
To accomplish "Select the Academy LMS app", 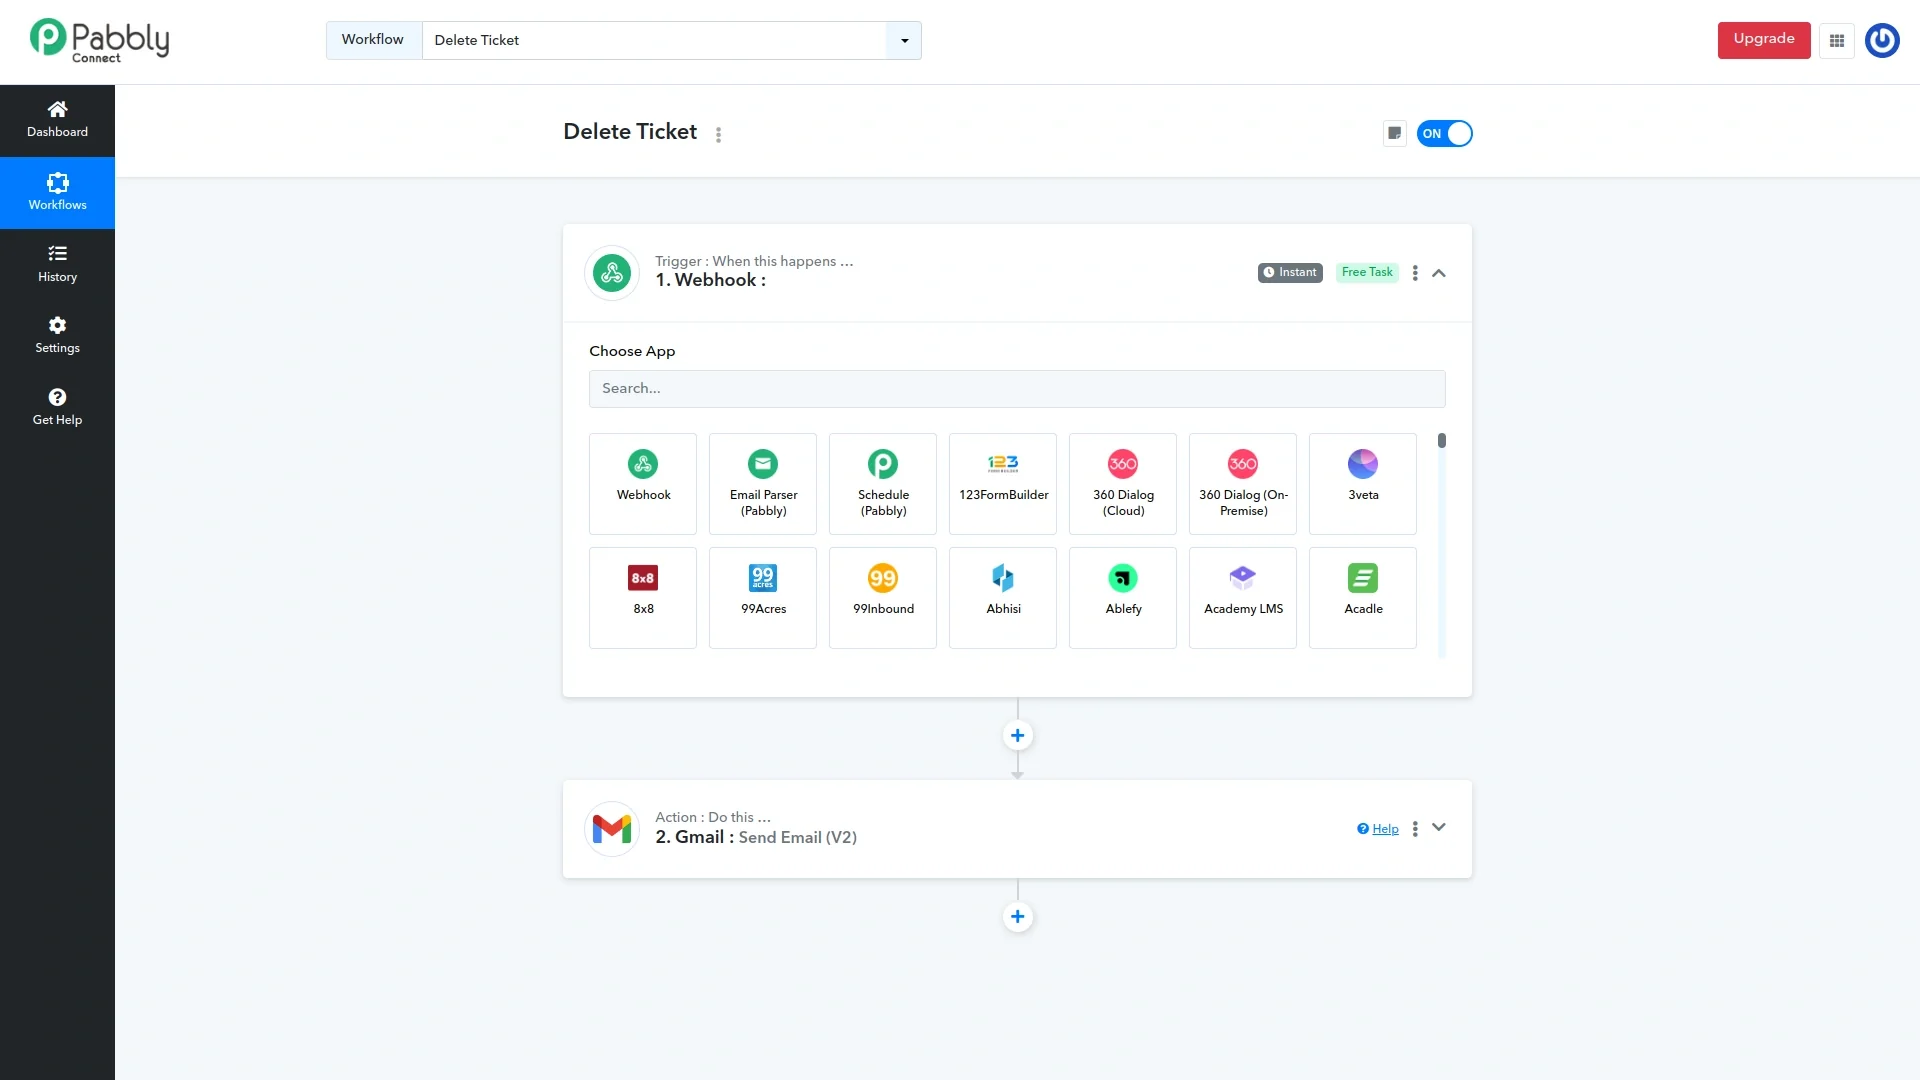I will 1243,597.
